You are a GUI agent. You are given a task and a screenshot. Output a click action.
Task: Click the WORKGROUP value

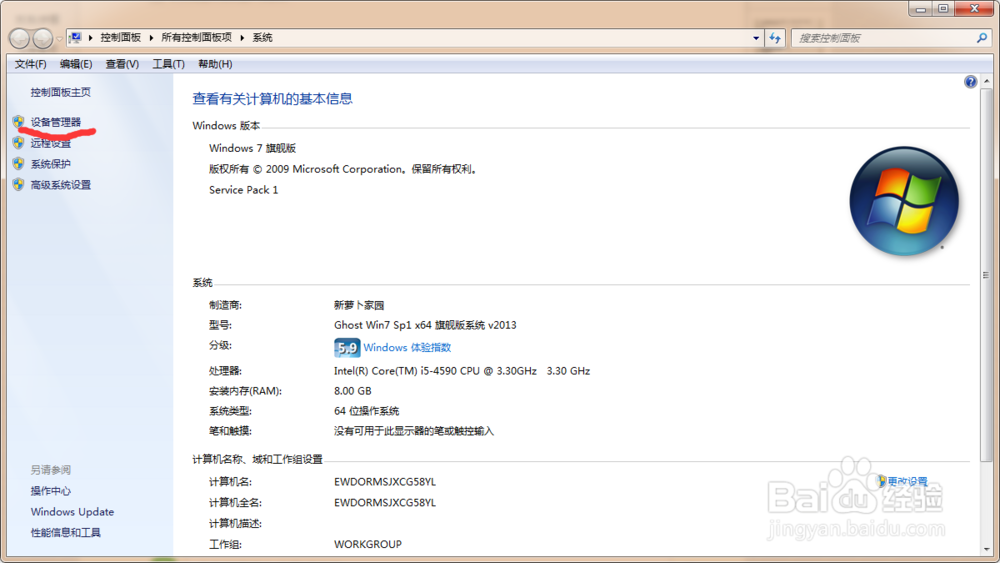click(x=368, y=545)
